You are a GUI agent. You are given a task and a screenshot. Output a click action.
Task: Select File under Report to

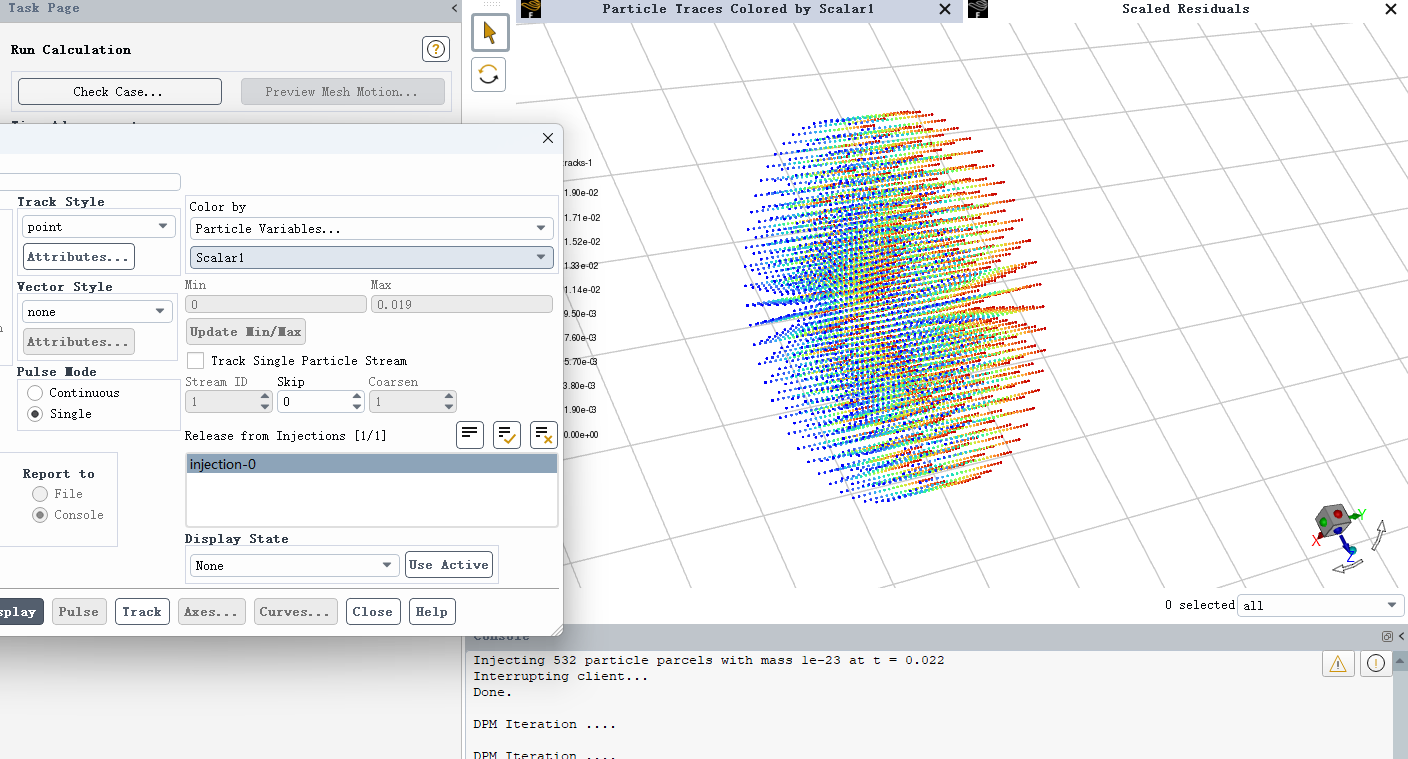(40, 494)
